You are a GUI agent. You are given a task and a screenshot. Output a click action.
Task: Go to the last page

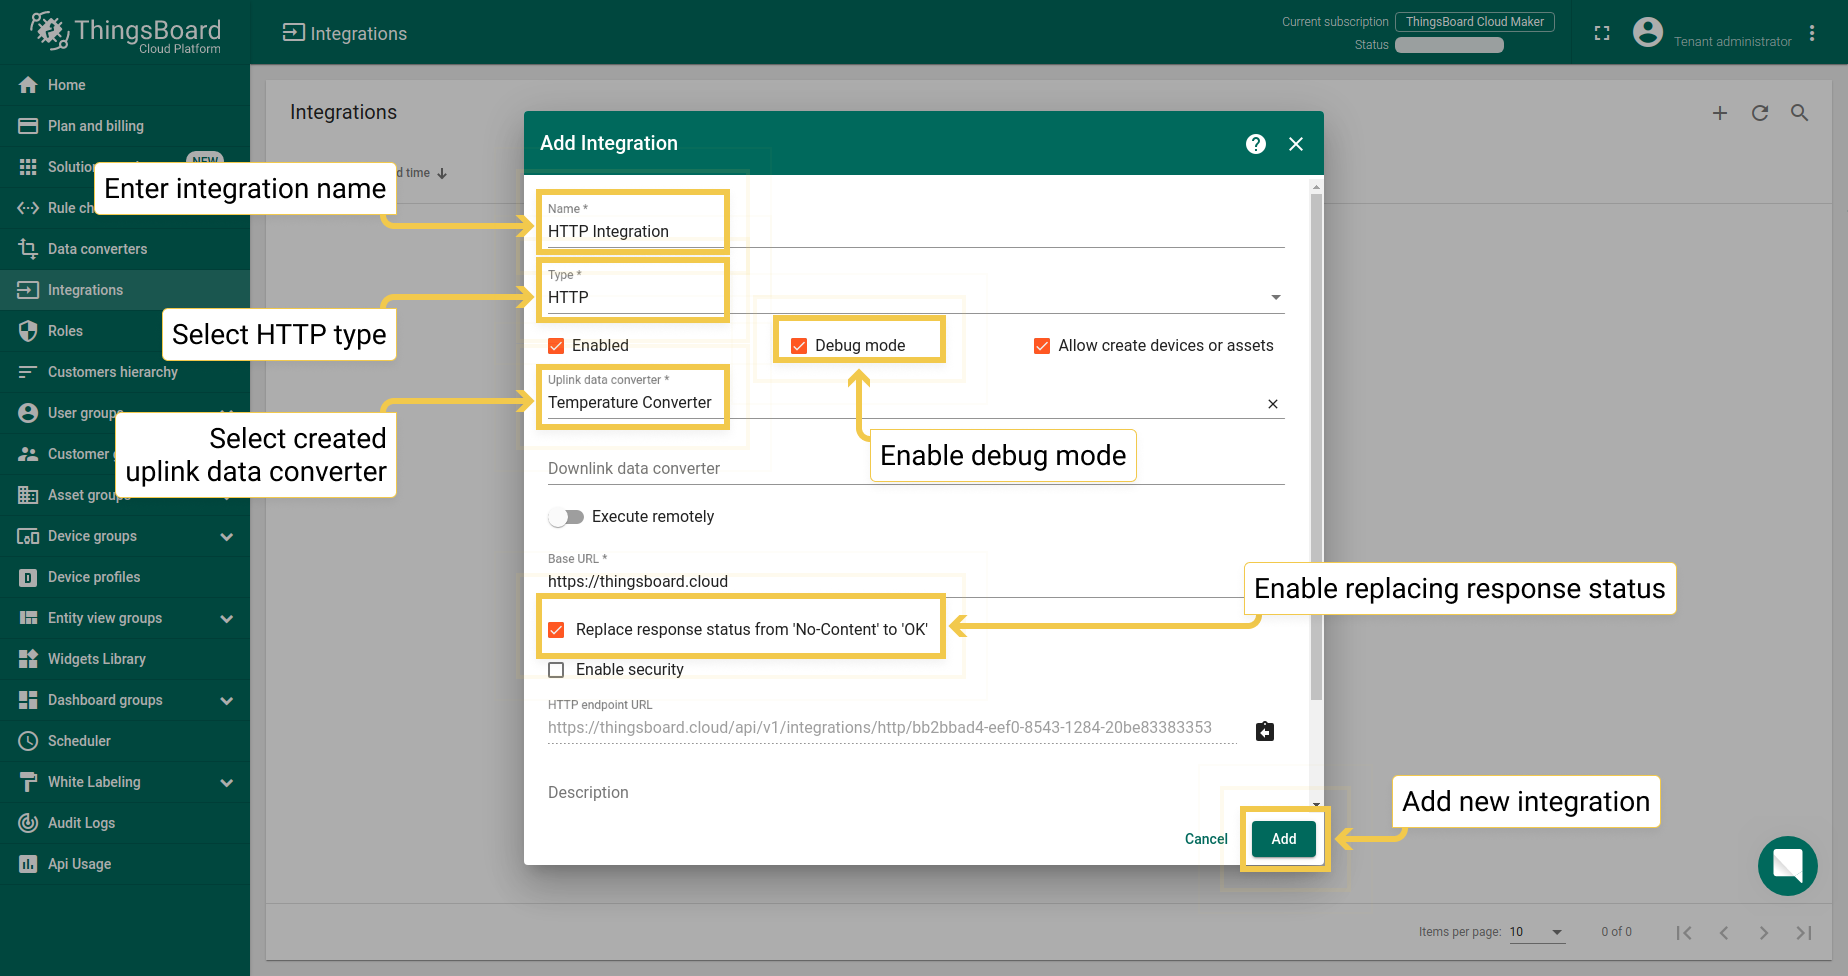click(1804, 932)
